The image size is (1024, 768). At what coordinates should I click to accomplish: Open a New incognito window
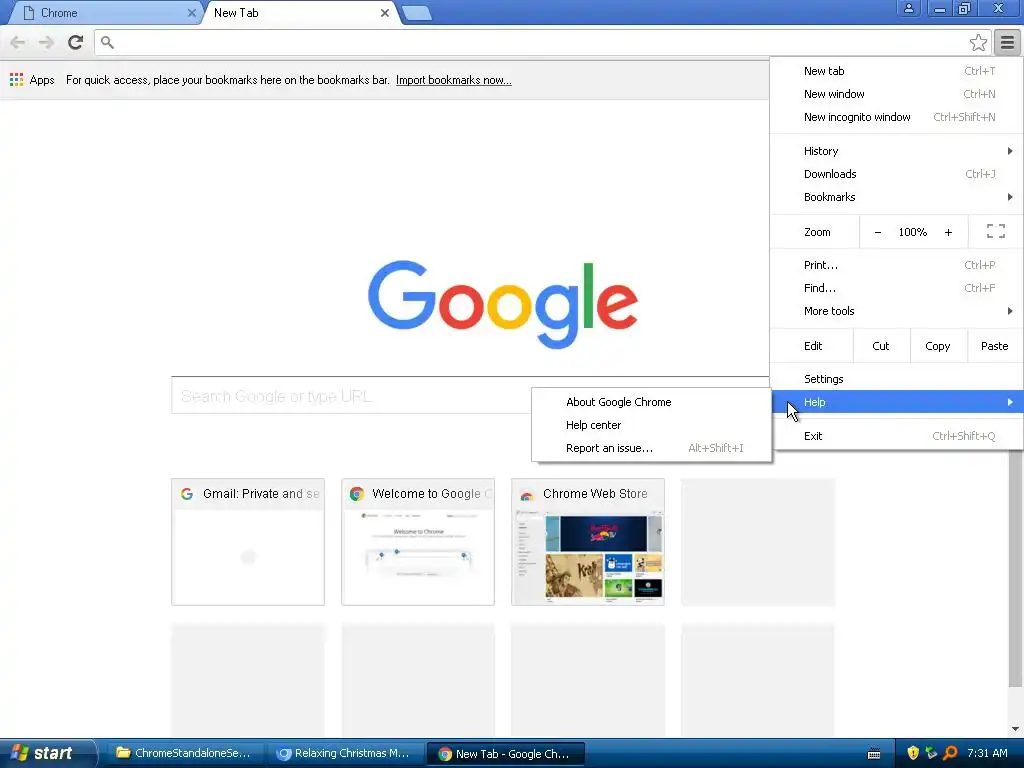(896, 117)
